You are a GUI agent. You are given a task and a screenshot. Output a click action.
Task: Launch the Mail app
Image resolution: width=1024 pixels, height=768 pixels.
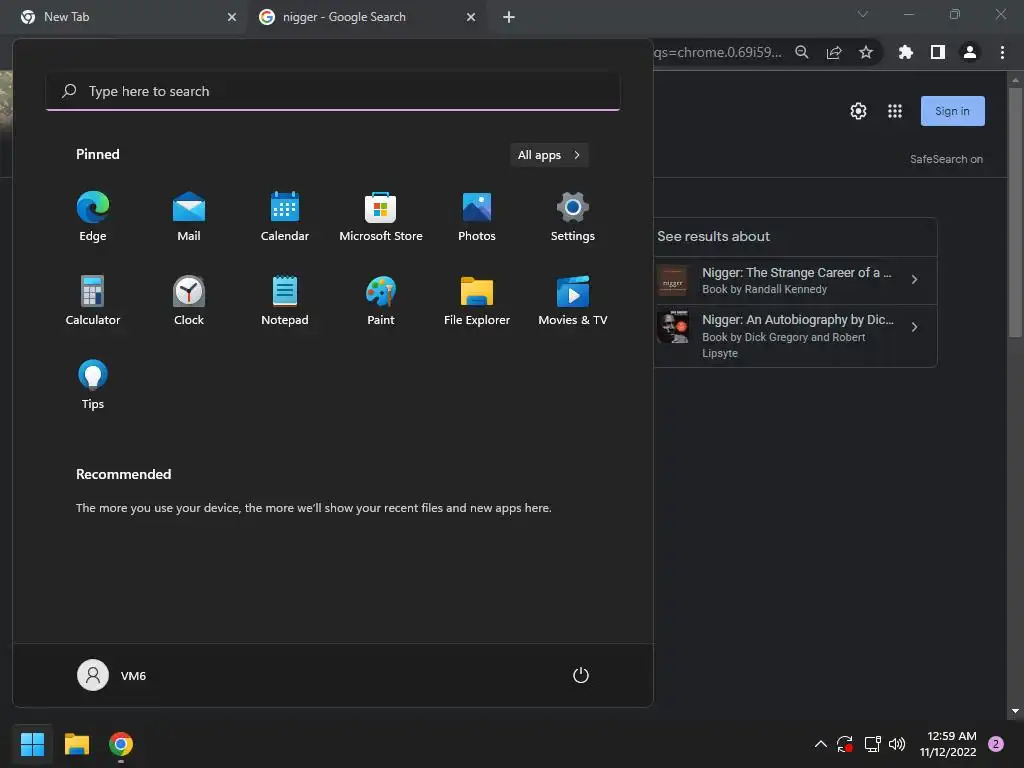coord(189,217)
